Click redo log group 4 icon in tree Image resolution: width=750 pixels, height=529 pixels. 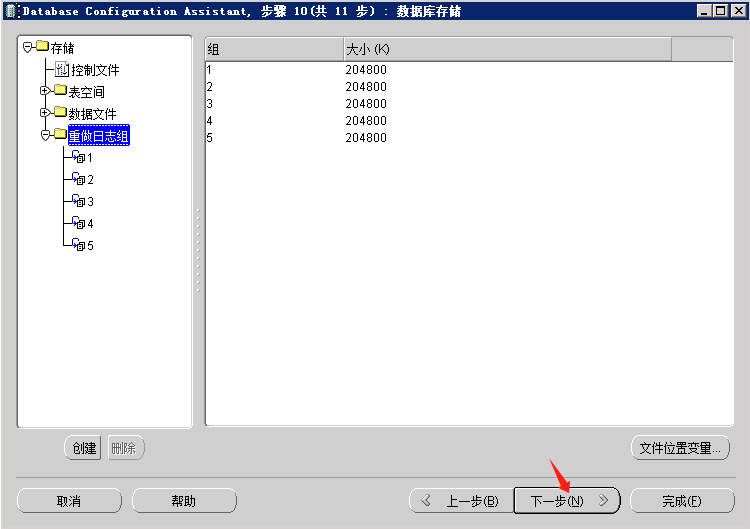78,222
